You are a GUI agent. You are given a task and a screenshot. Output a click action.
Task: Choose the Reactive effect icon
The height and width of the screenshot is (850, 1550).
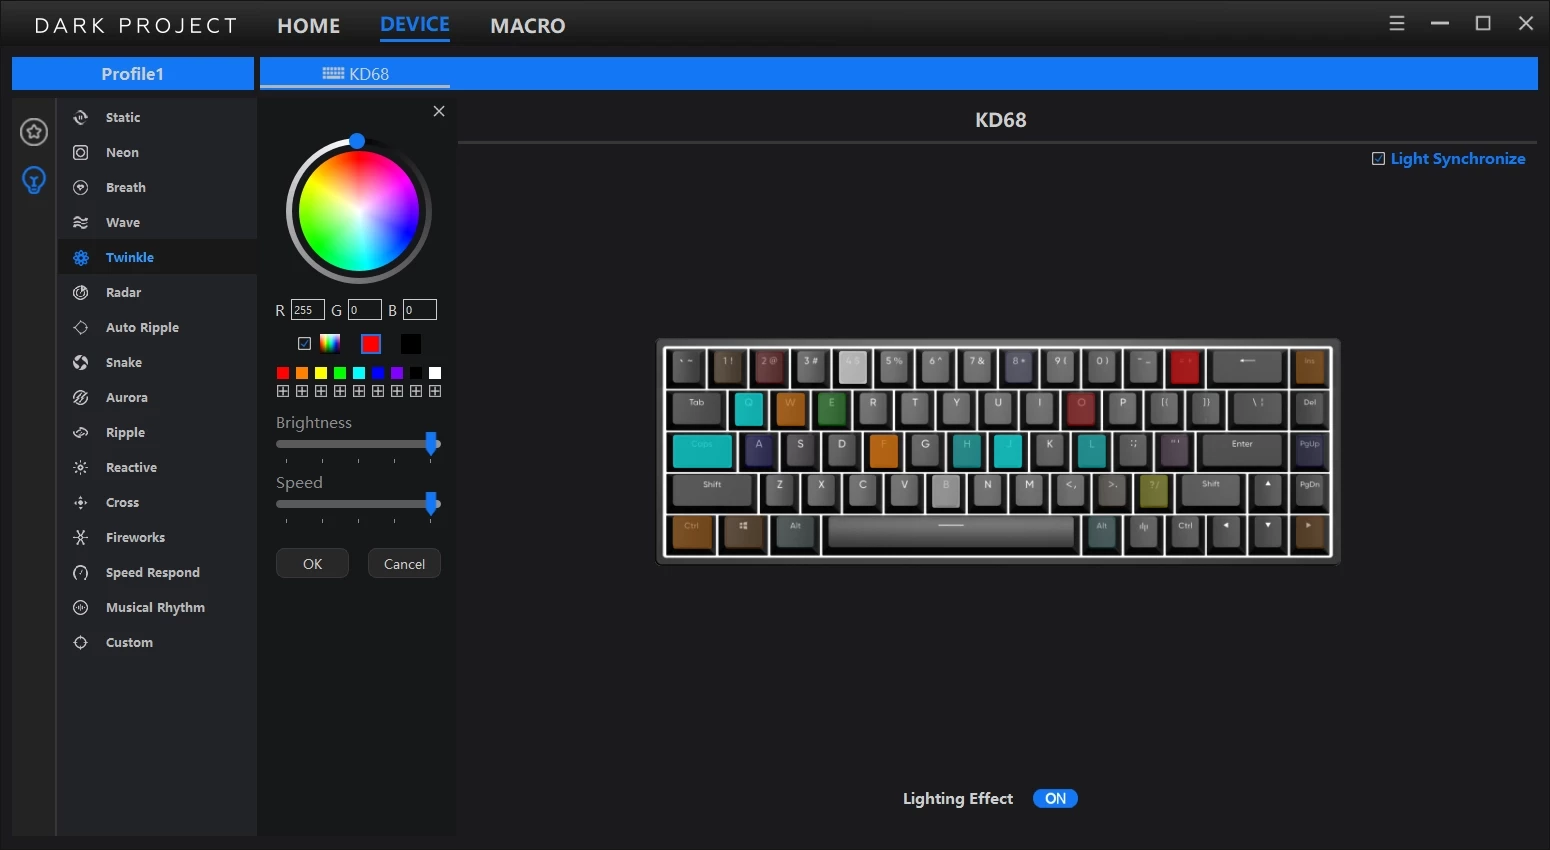click(x=81, y=467)
